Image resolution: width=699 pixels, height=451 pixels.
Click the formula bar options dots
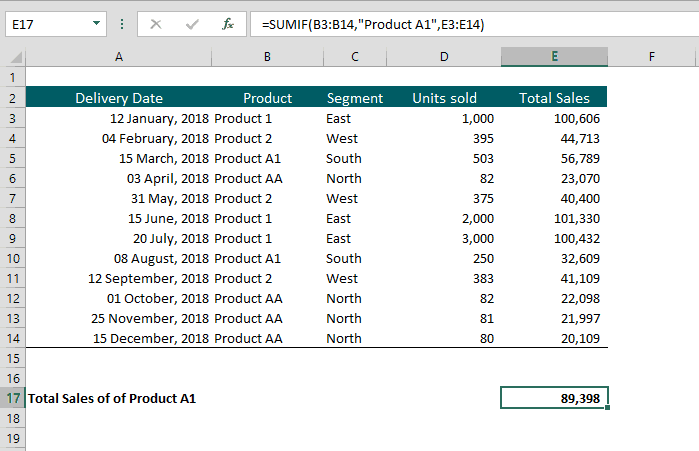[x=122, y=24]
